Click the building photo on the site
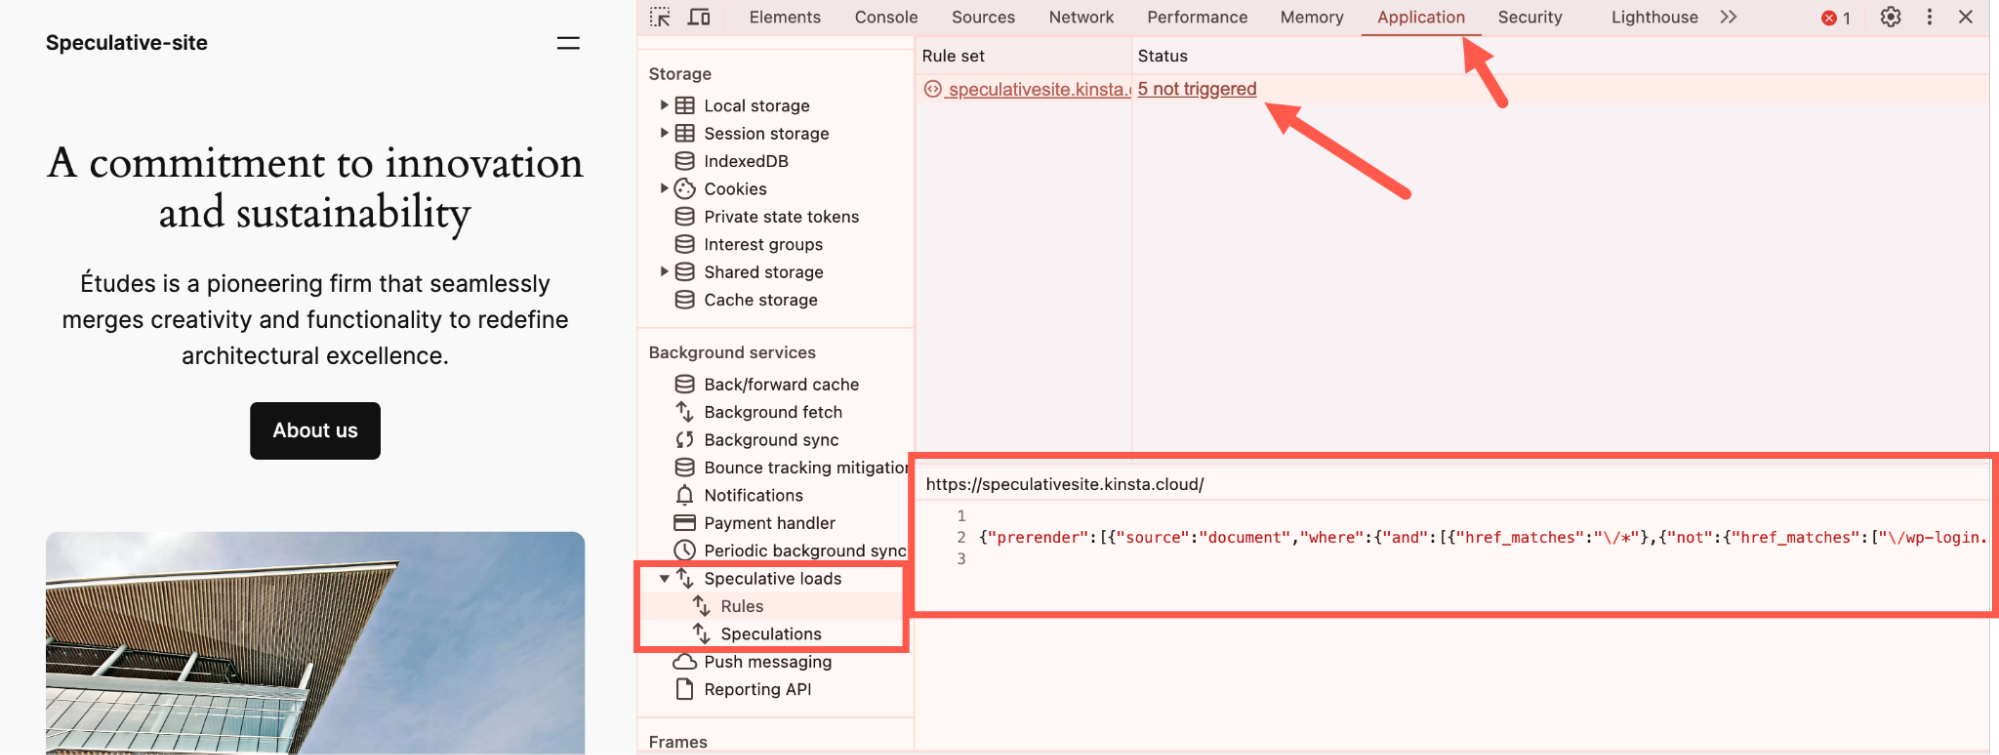The width and height of the screenshot is (1999, 755). (315, 643)
